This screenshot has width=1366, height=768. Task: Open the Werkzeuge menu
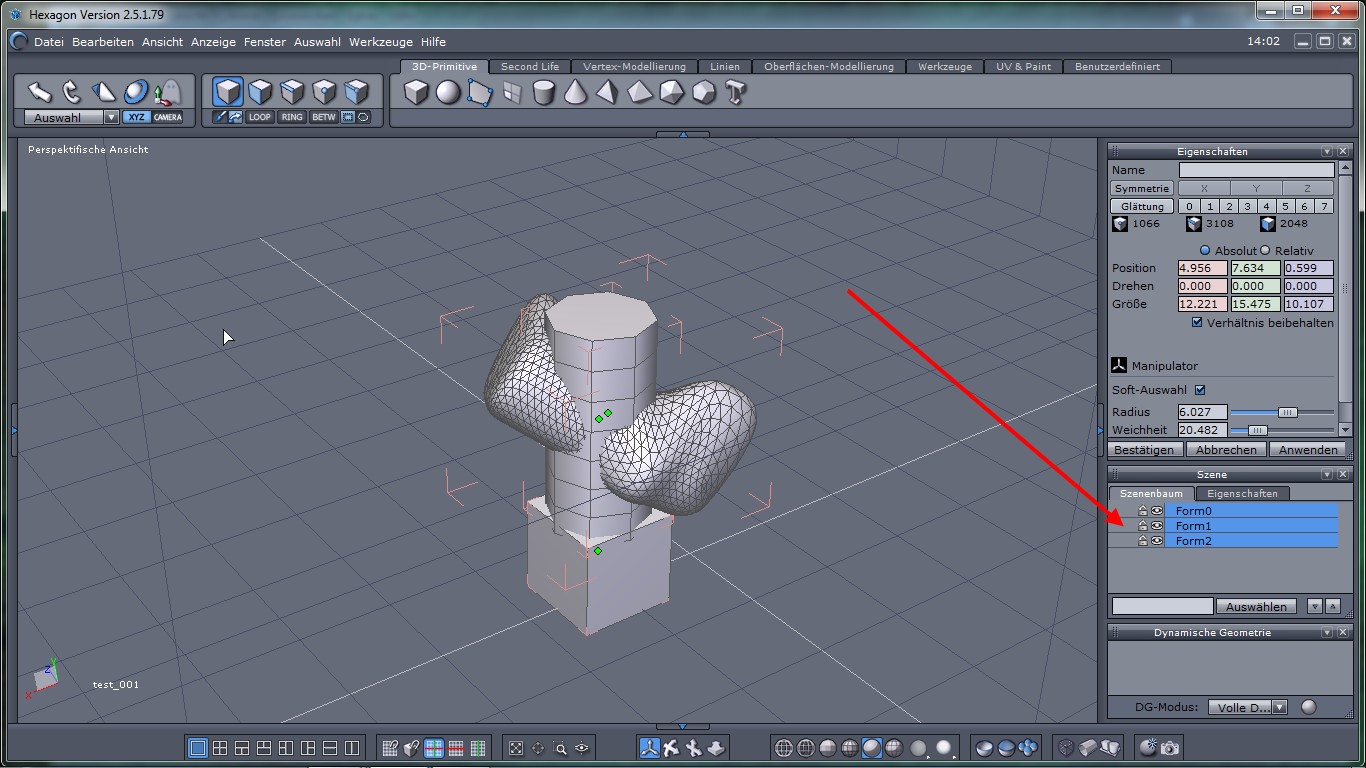381,42
